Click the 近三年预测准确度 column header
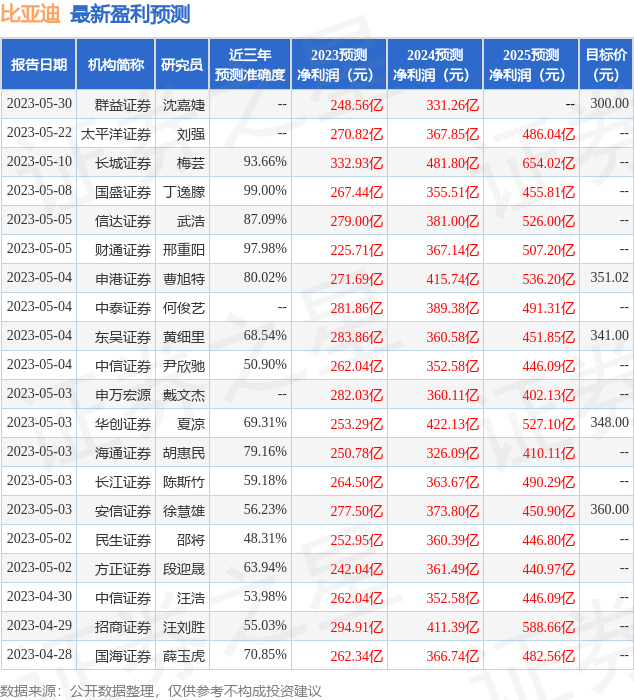This screenshot has width=634, height=700. (x=250, y=64)
